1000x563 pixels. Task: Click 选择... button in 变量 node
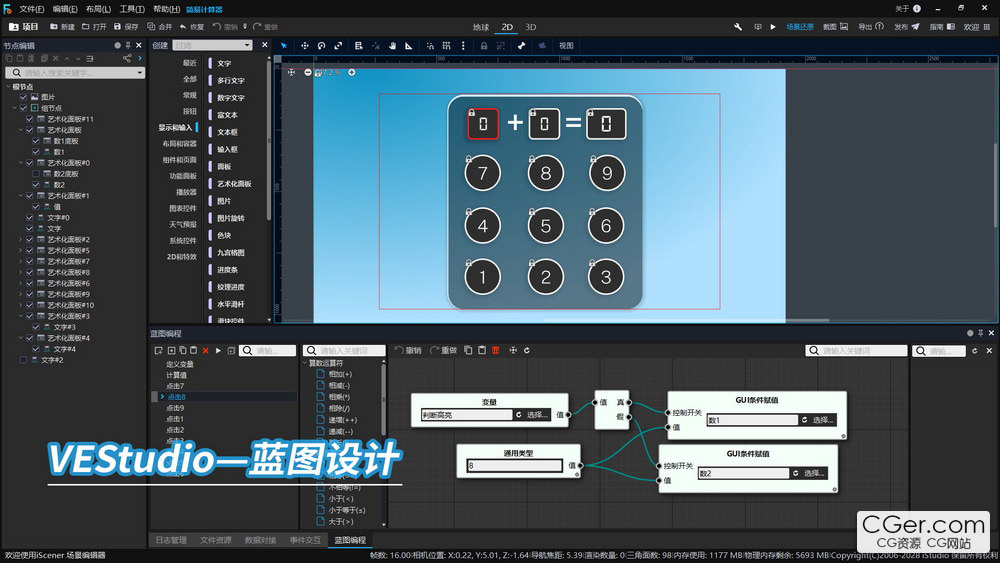(537, 415)
